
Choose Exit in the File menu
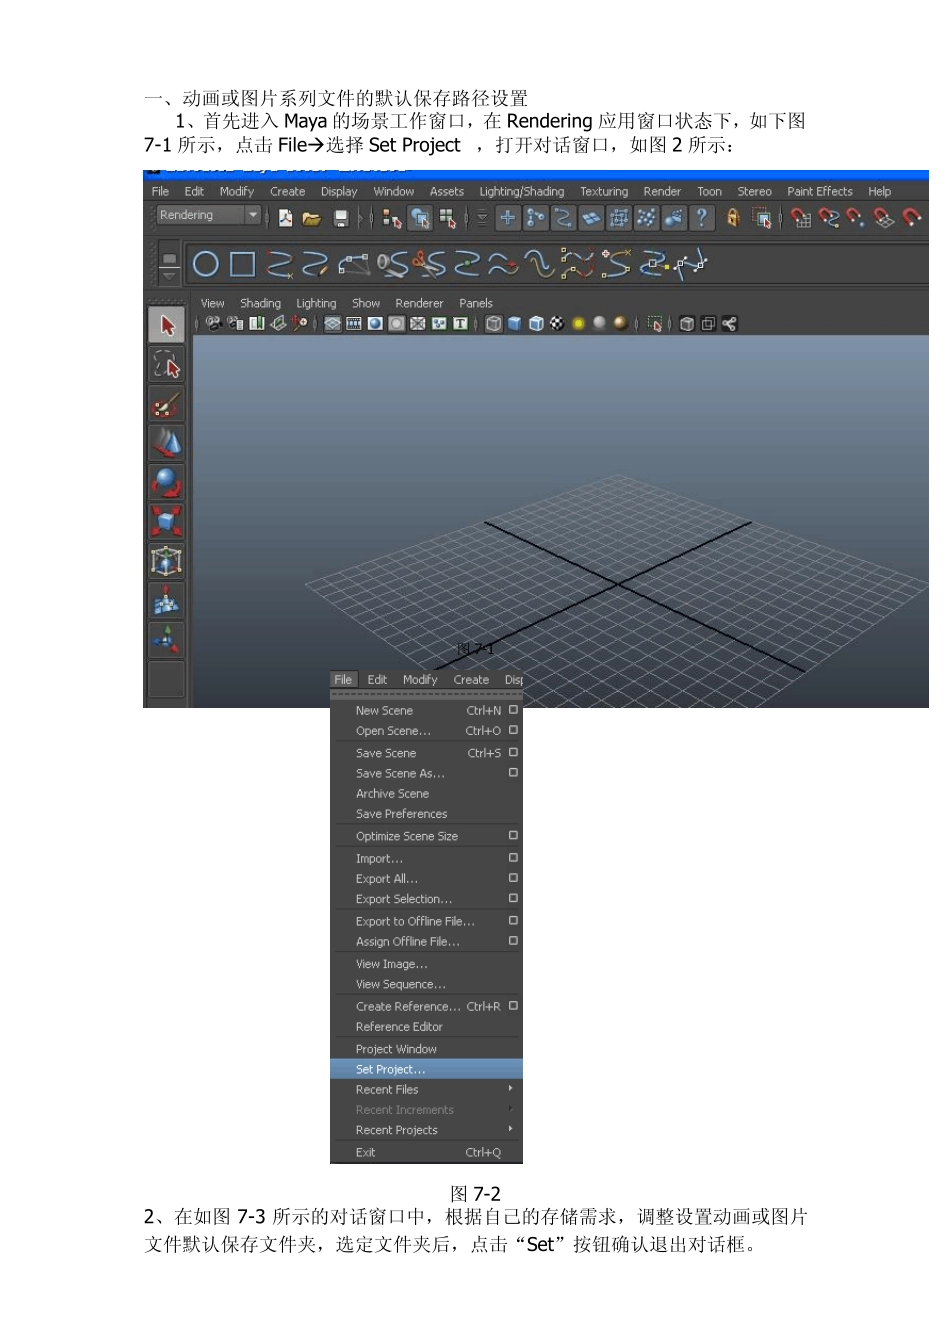pos(426,1153)
